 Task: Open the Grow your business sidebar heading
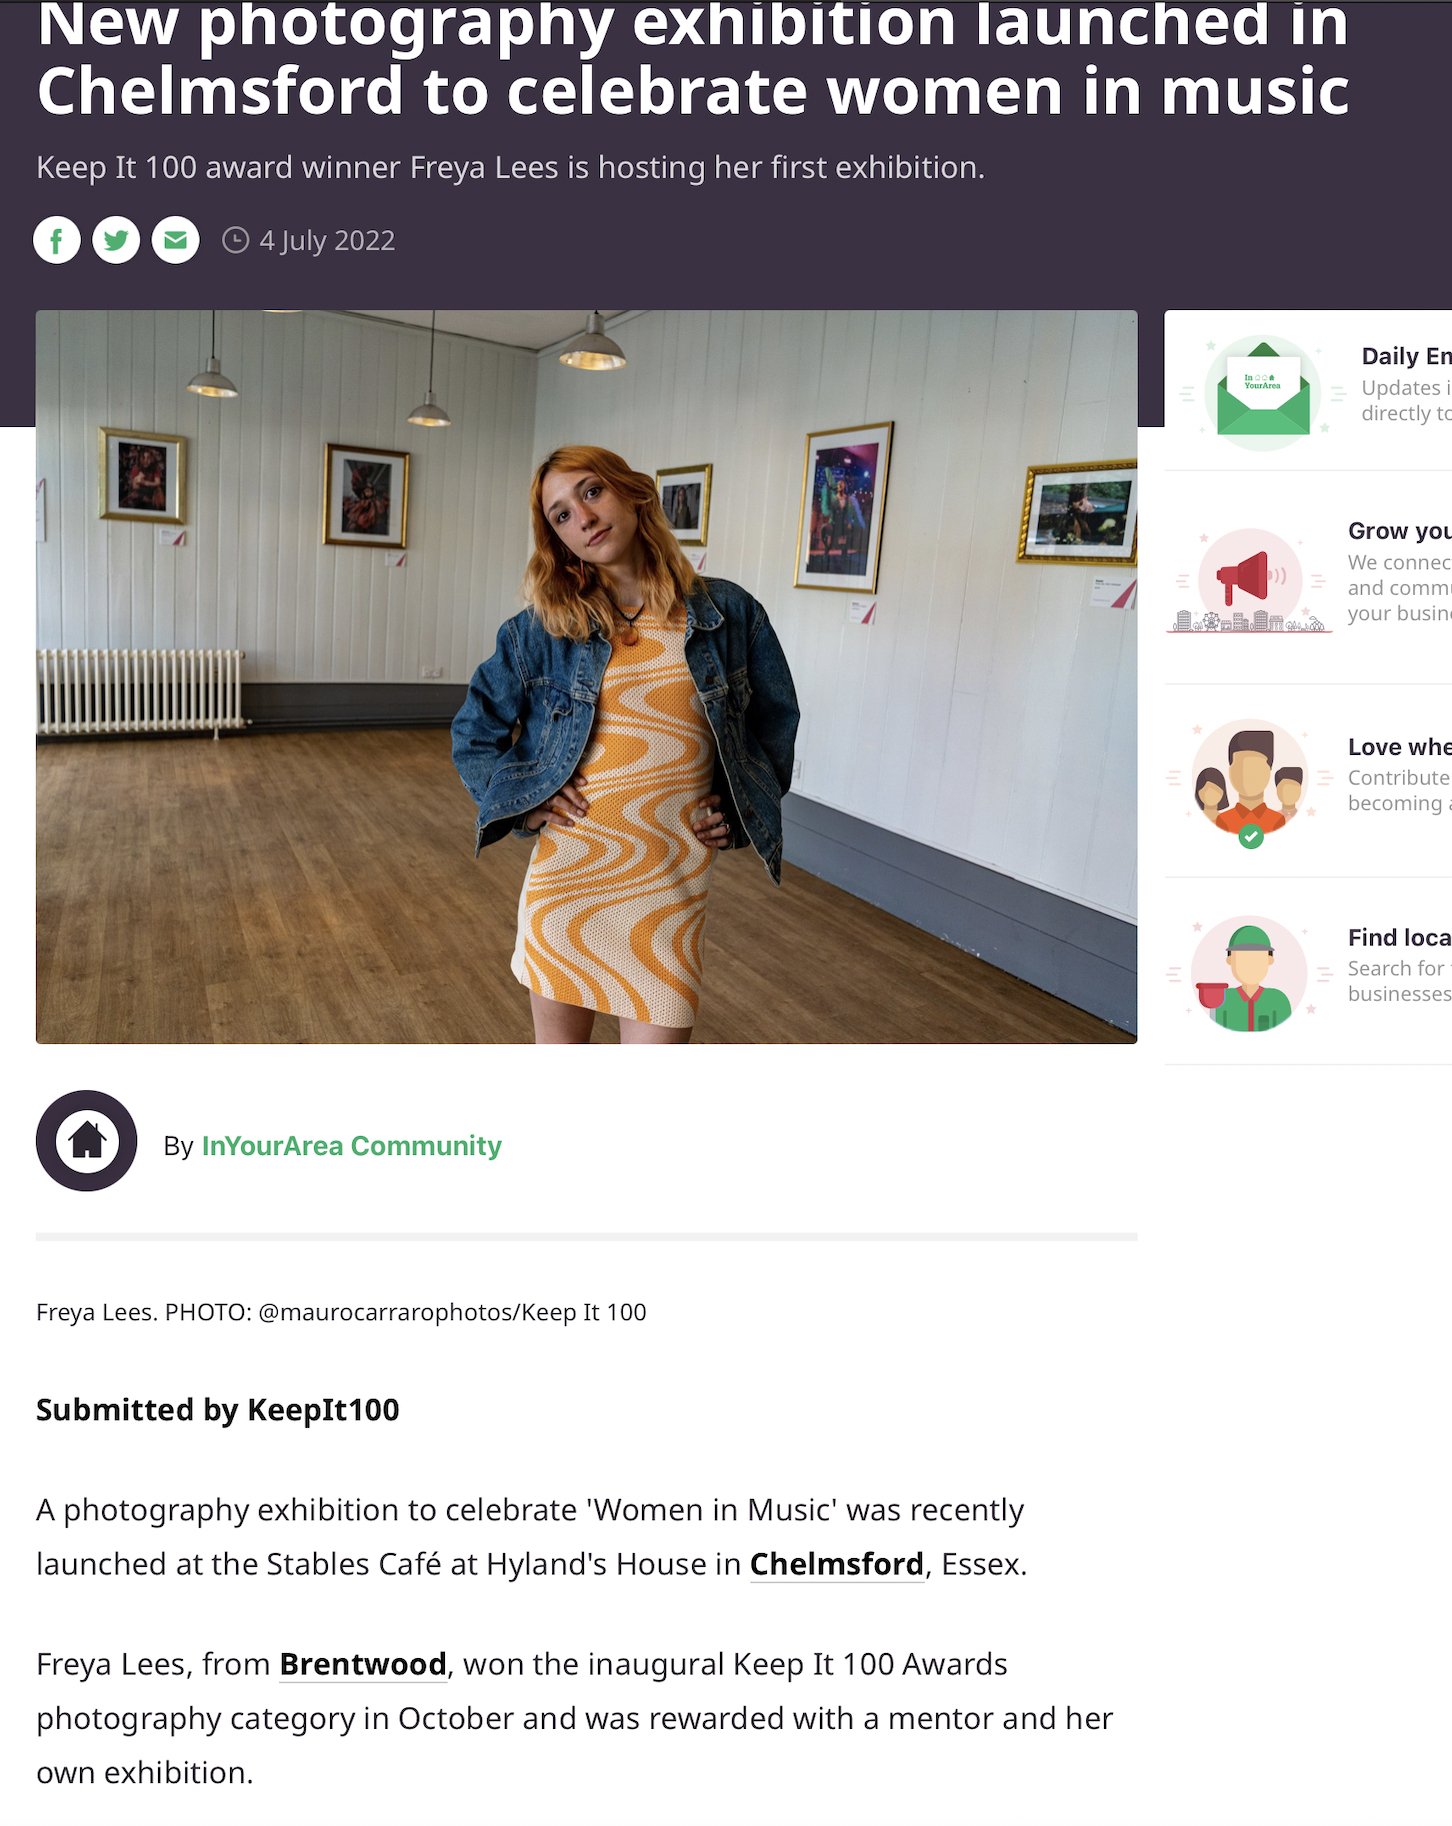[x=1399, y=531]
